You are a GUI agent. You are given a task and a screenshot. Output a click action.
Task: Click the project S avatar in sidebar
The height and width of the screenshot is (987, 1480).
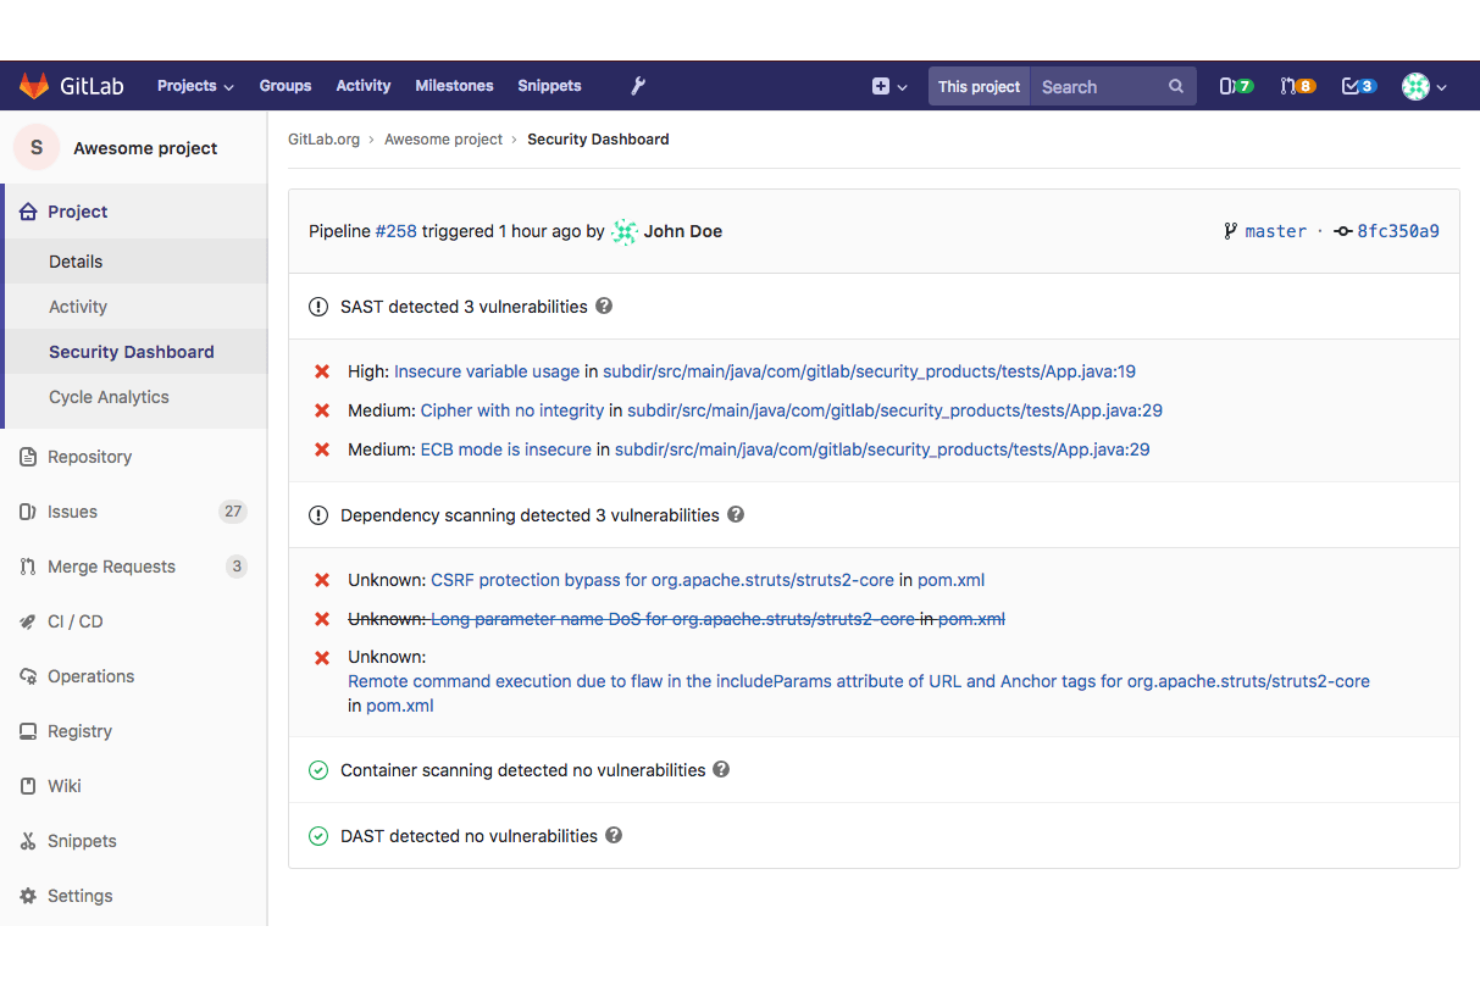(x=37, y=148)
